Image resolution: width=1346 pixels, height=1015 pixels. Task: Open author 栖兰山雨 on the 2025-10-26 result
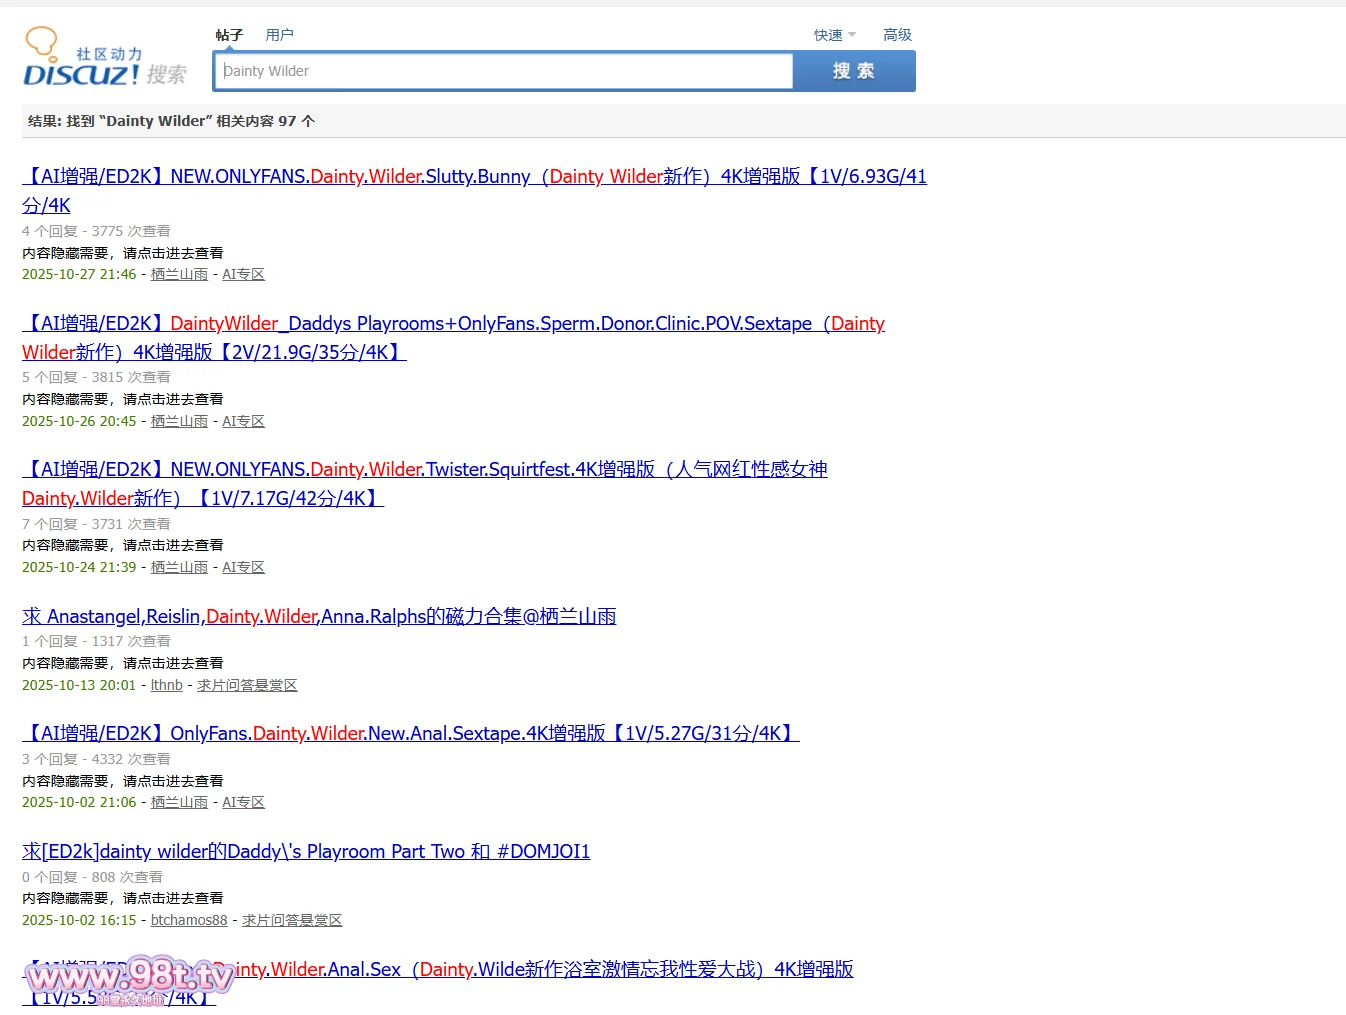tap(179, 421)
